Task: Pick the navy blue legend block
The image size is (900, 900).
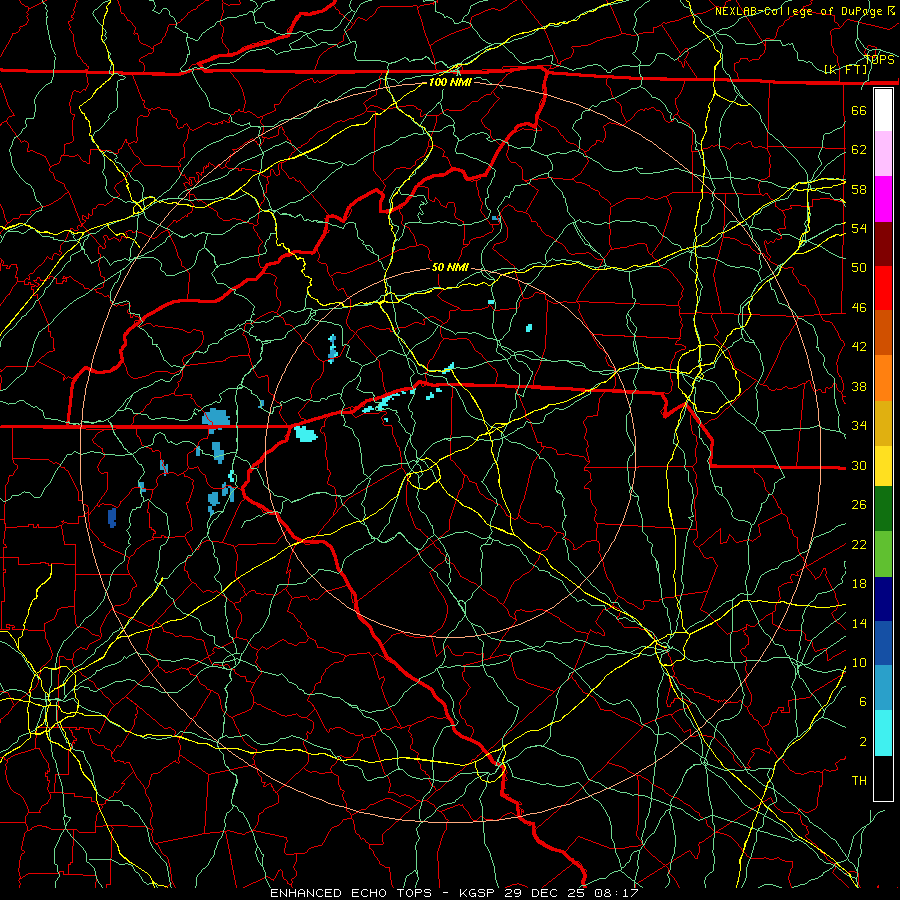Action: tap(883, 599)
